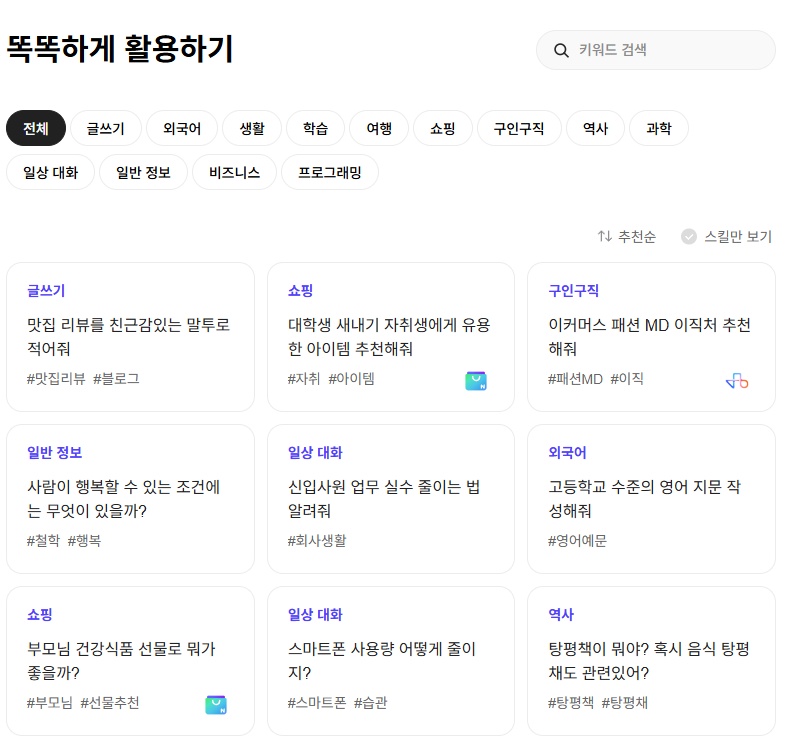Click 구인구직 label on 패션 MD card
The height and width of the screenshot is (742, 792).
(574, 290)
